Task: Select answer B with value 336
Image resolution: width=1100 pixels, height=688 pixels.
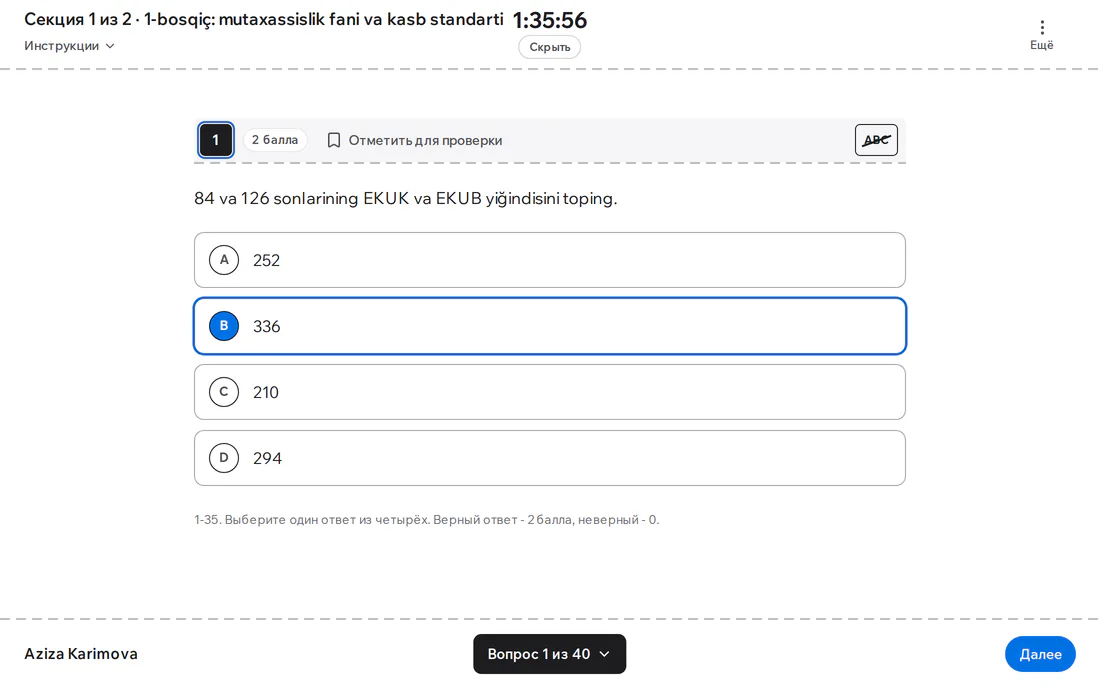Action: (x=550, y=326)
